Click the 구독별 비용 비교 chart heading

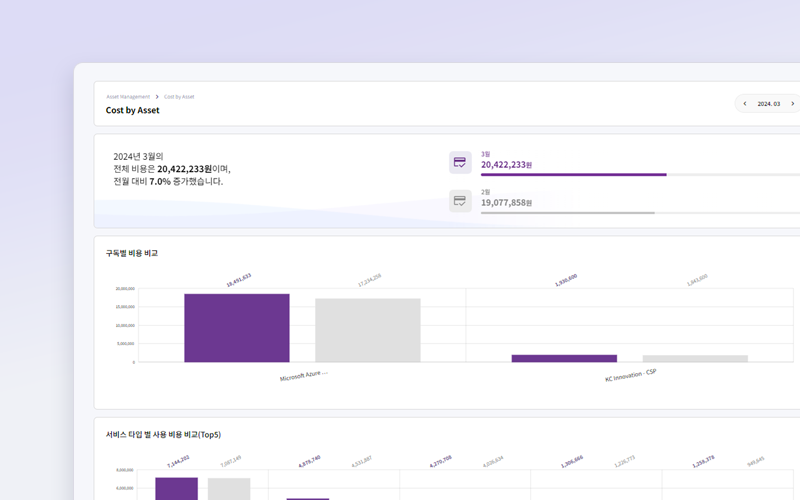click(x=132, y=253)
